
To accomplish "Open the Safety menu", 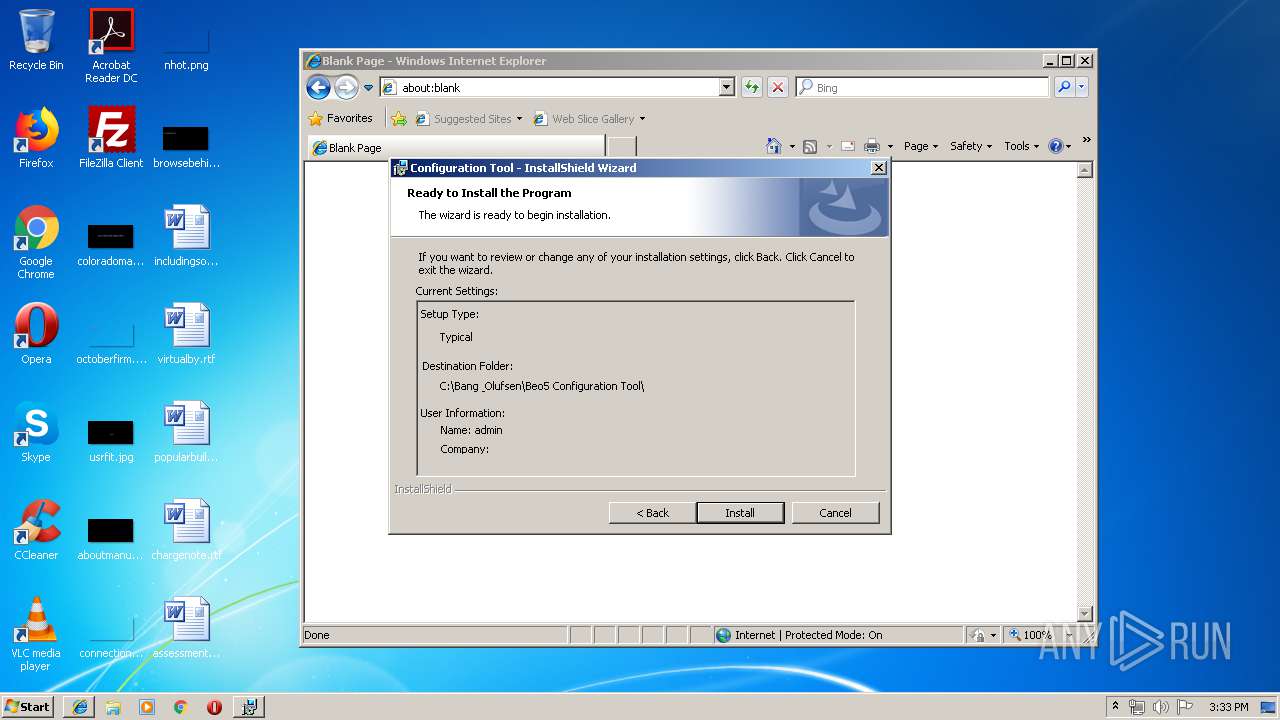I will pyautogui.click(x=971, y=146).
